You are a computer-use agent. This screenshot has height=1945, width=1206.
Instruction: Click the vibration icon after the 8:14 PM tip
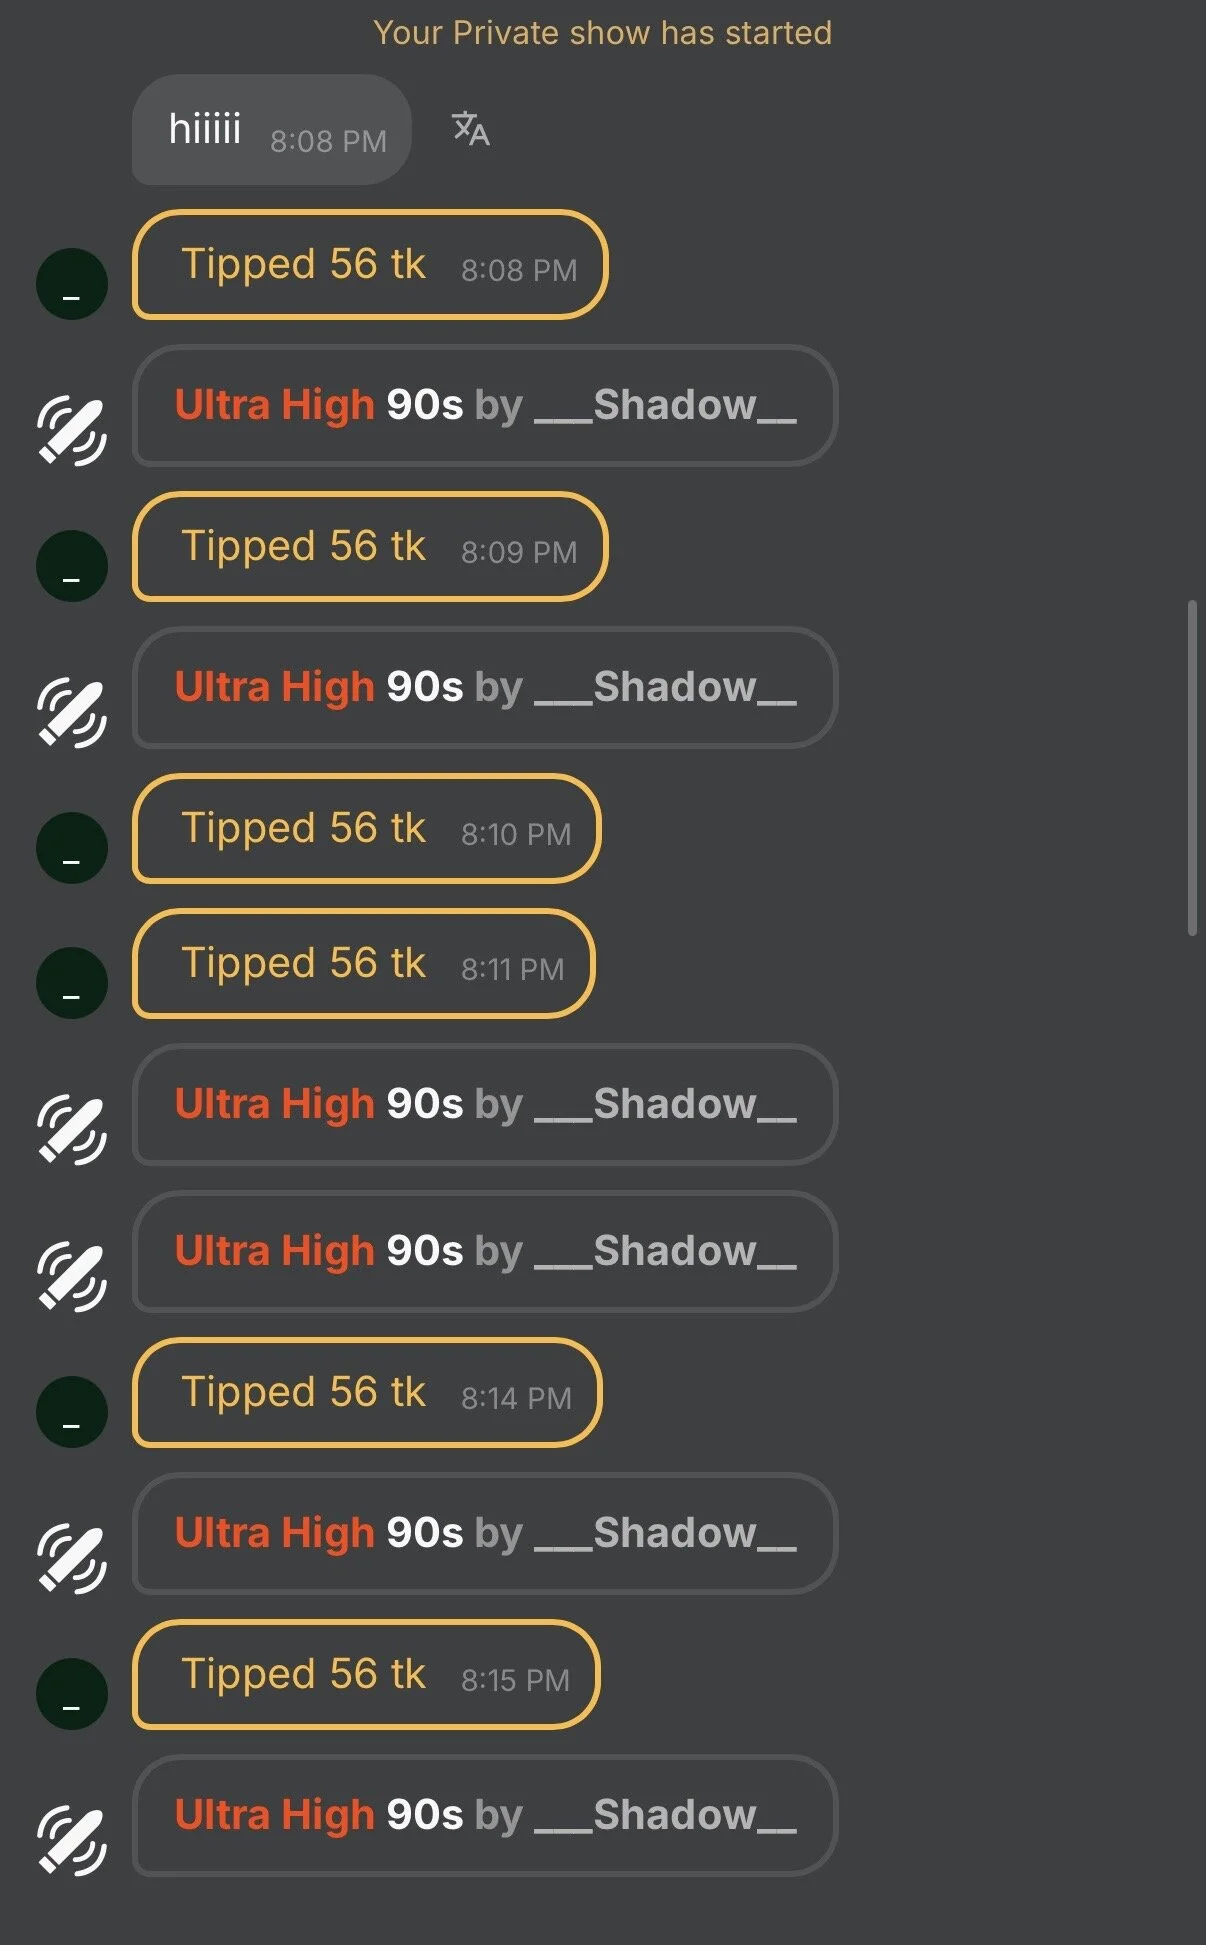(72, 1559)
